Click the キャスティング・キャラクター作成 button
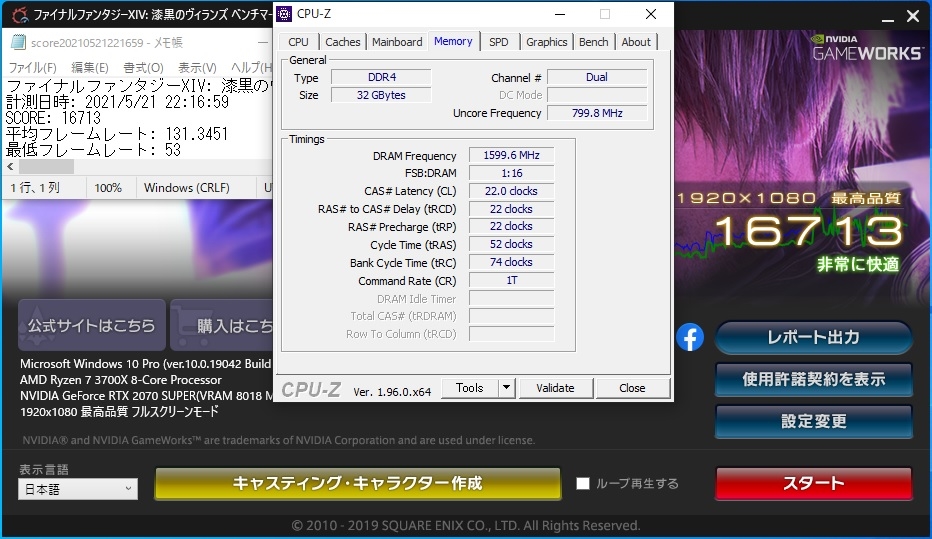 point(357,483)
